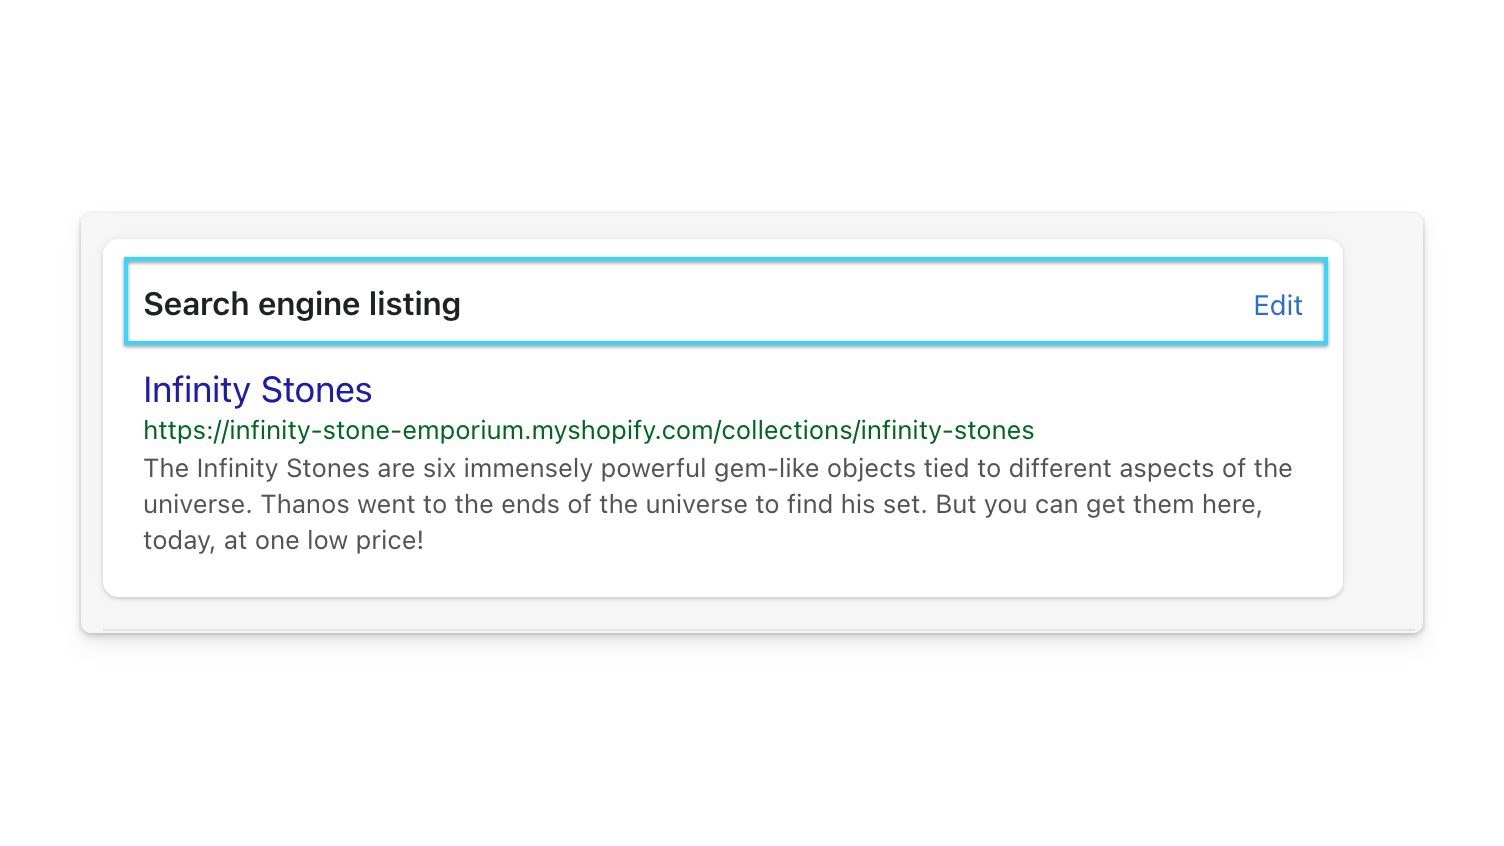
Task: Click the word "Infinity" in the blue title
Action: coord(197,390)
